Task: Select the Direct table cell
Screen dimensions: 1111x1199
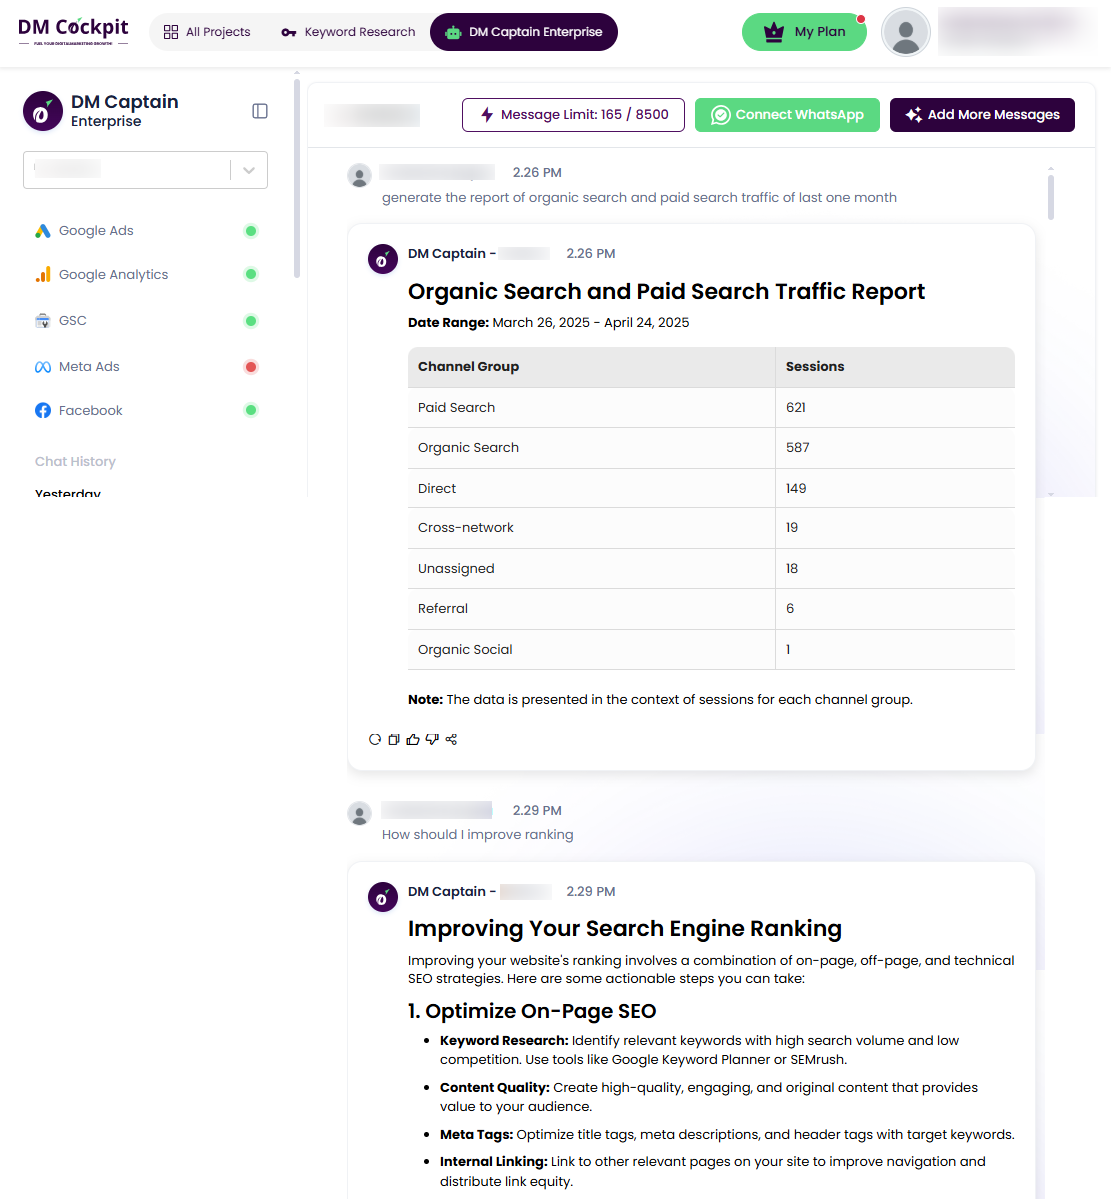Action: coord(591,489)
